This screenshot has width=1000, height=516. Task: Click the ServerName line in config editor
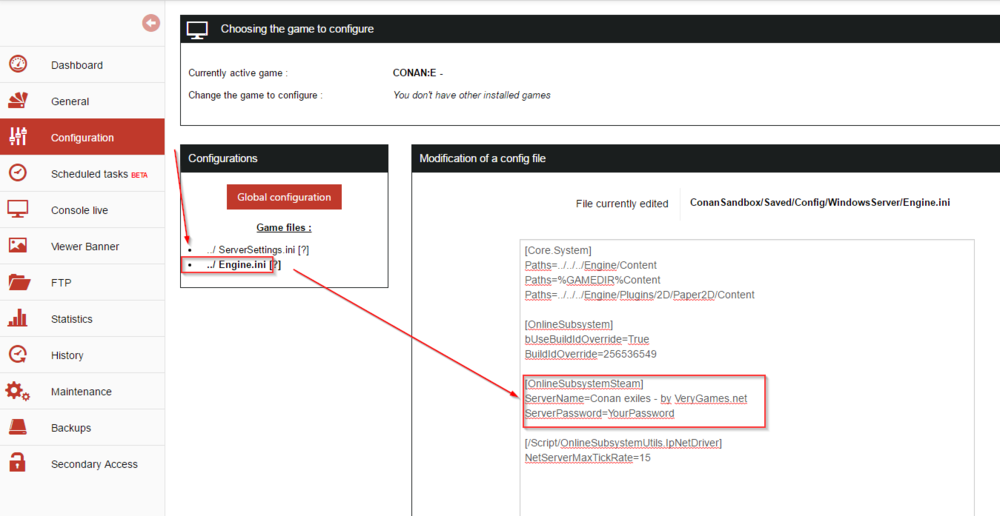(x=635, y=398)
